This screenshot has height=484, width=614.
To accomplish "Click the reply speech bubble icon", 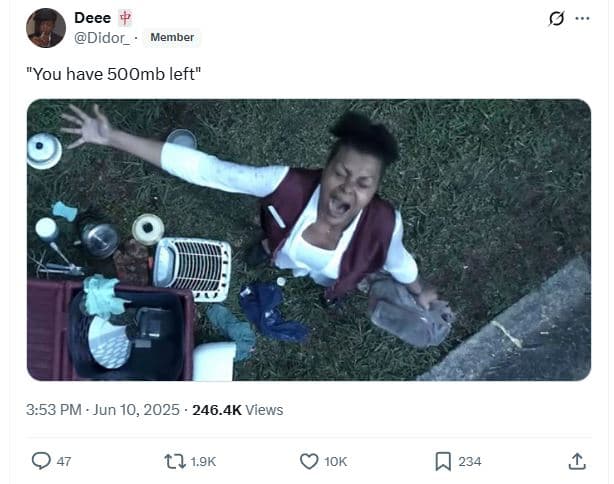I will coord(41,461).
